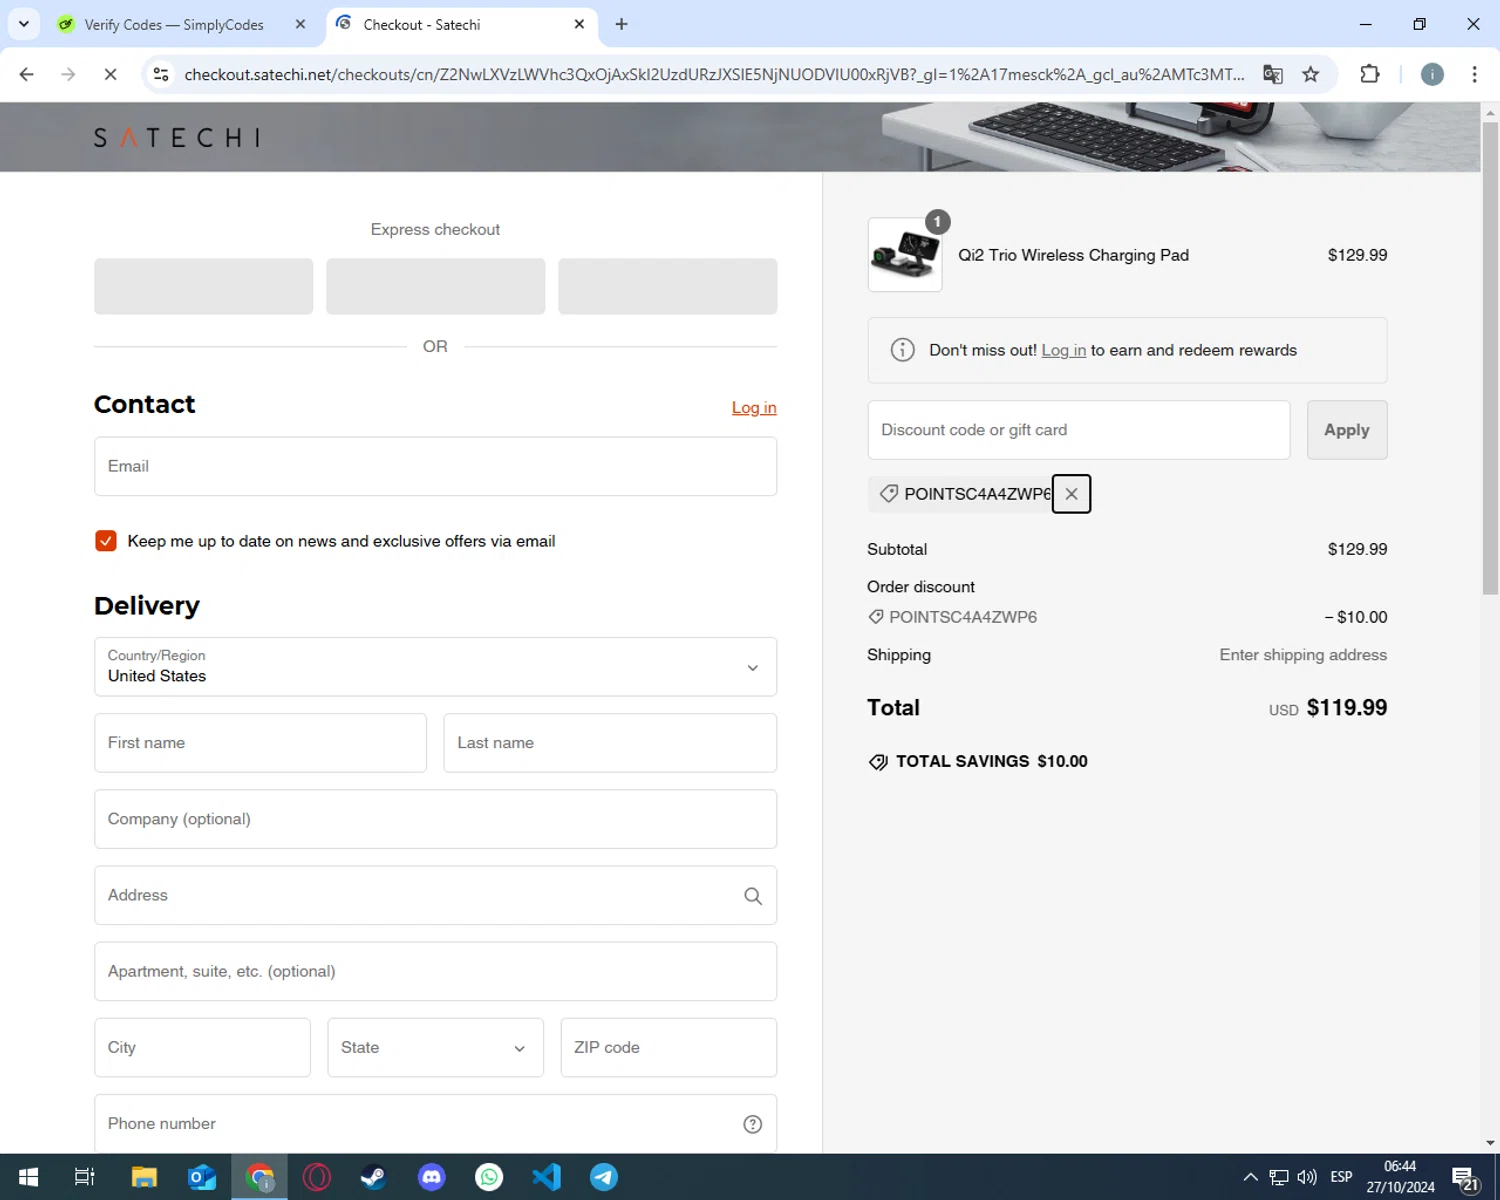Click the address search magnifier icon

point(753,896)
